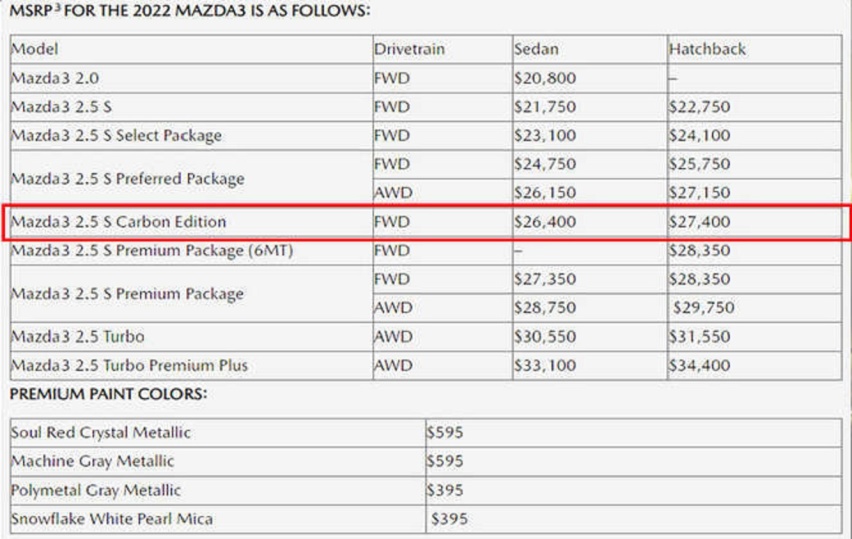Screen dimensions: 852x539
Task: Select the $27,400 Carbon Edition hatchback price
Action: pyautogui.click(x=699, y=222)
